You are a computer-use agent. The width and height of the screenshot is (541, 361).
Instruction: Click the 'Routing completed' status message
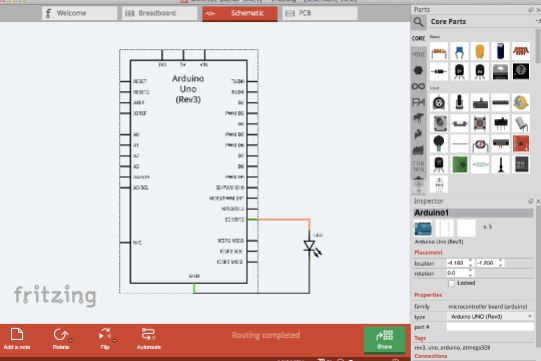(266, 335)
